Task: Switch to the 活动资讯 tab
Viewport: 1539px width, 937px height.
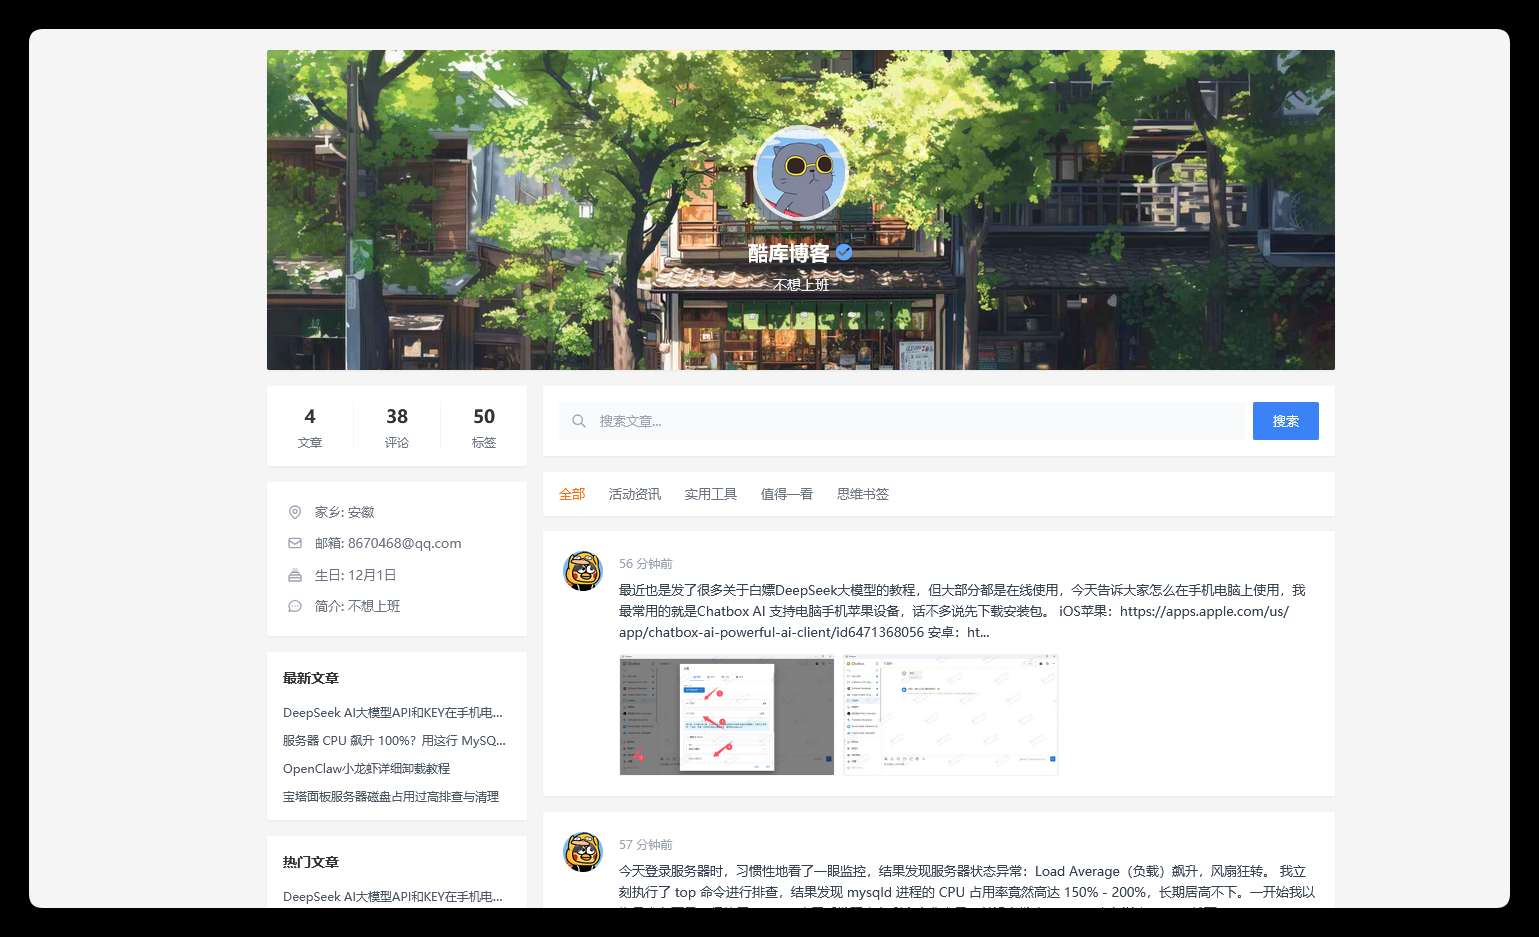Action: tap(635, 494)
